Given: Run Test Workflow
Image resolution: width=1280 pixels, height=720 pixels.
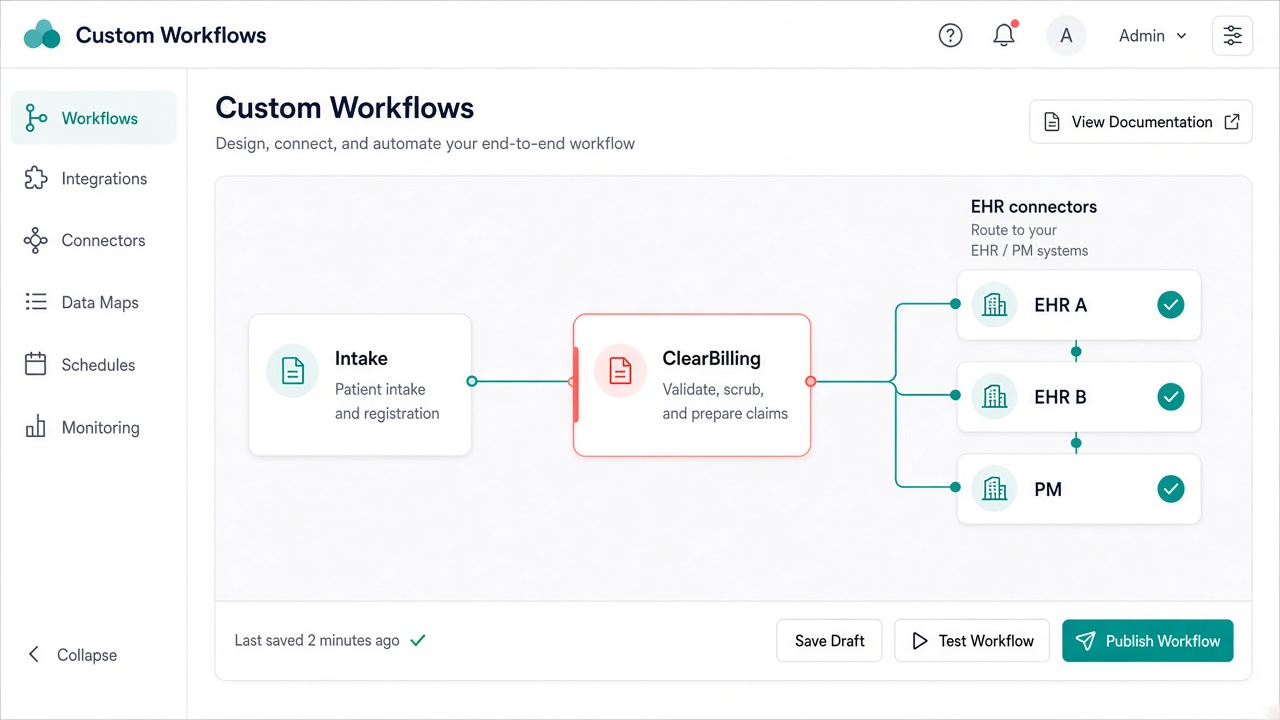Looking at the screenshot, I should (x=972, y=641).
